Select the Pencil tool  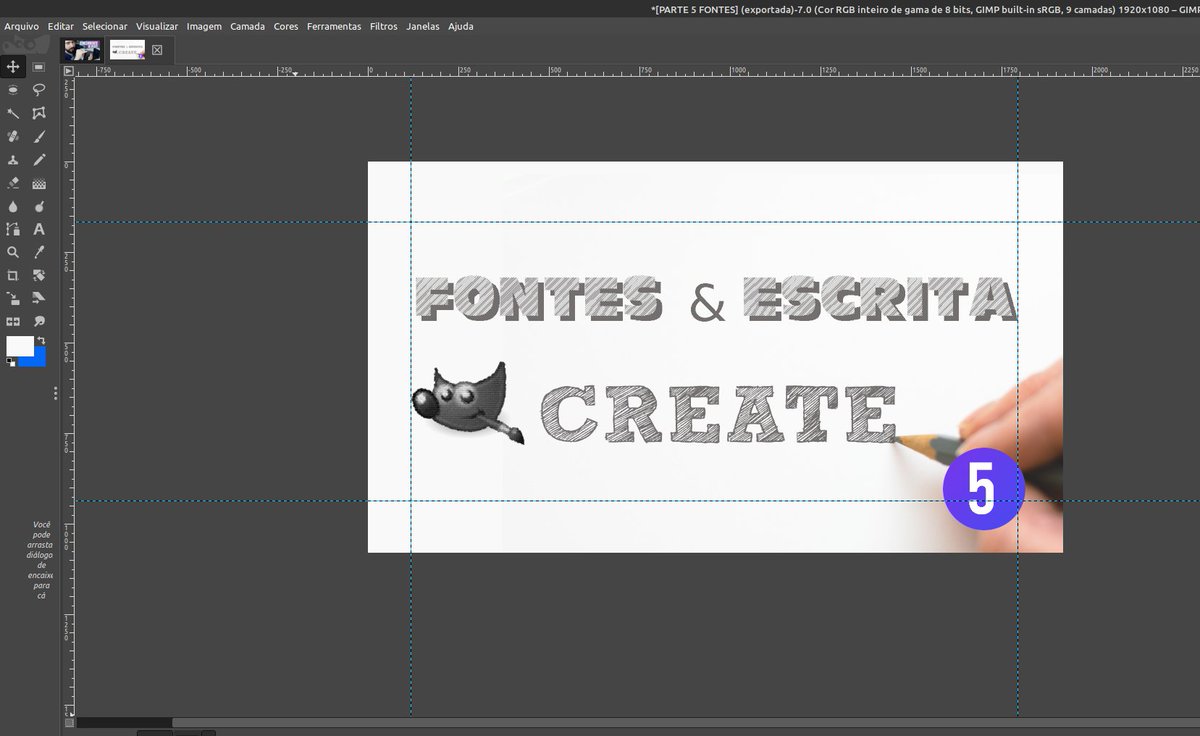coord(39,160)
